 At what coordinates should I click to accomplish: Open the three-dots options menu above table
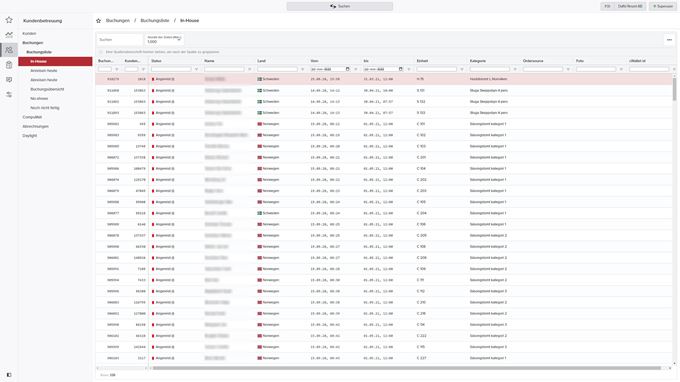coord(669,40)
